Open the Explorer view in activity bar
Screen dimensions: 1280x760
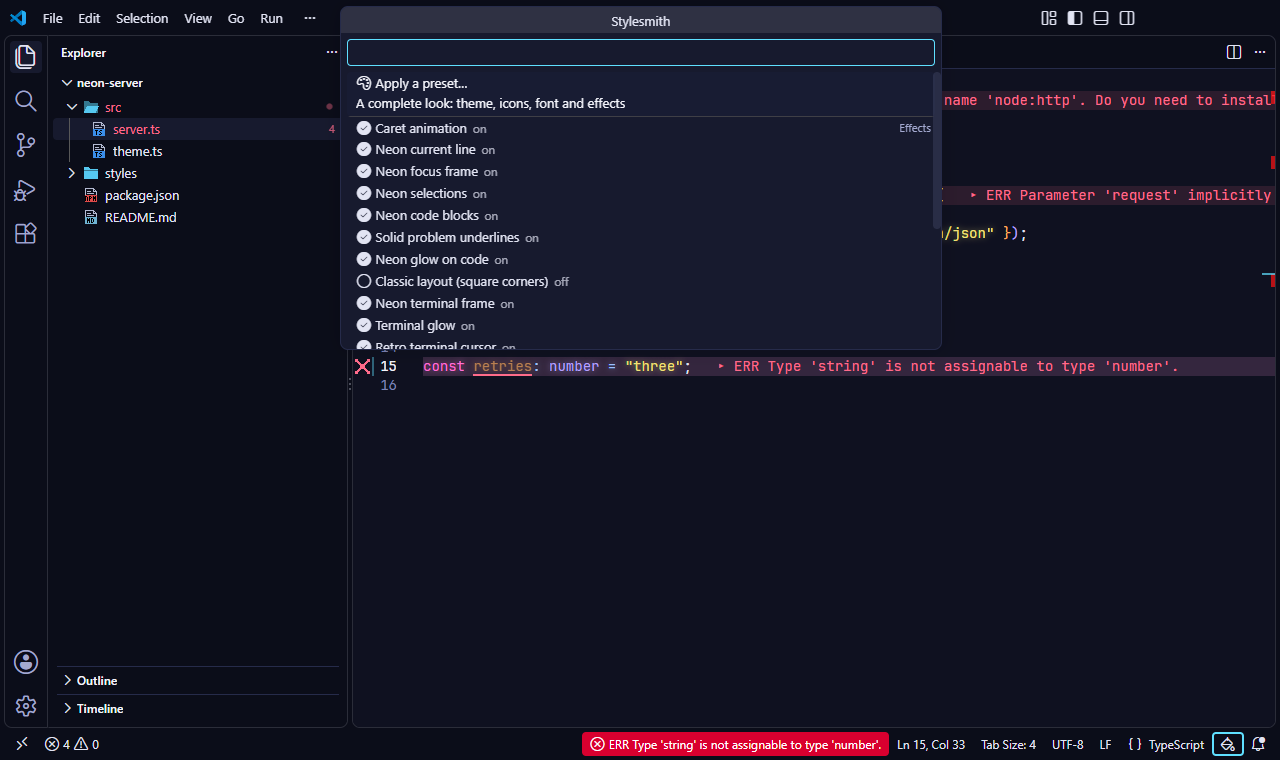coord(26,57)
